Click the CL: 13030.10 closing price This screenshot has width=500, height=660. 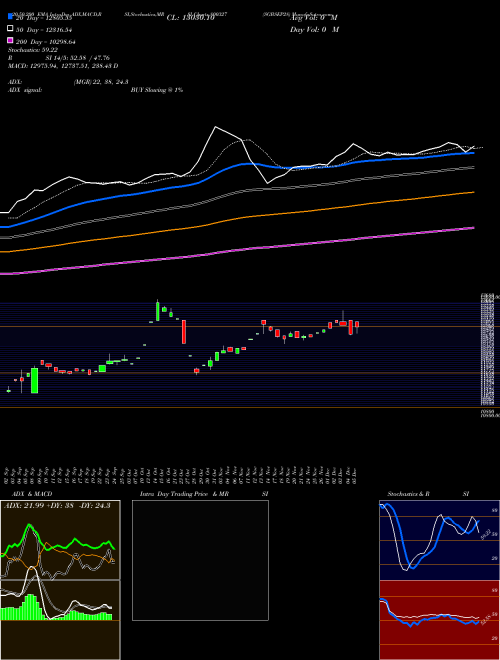click(x=191, y=18)
